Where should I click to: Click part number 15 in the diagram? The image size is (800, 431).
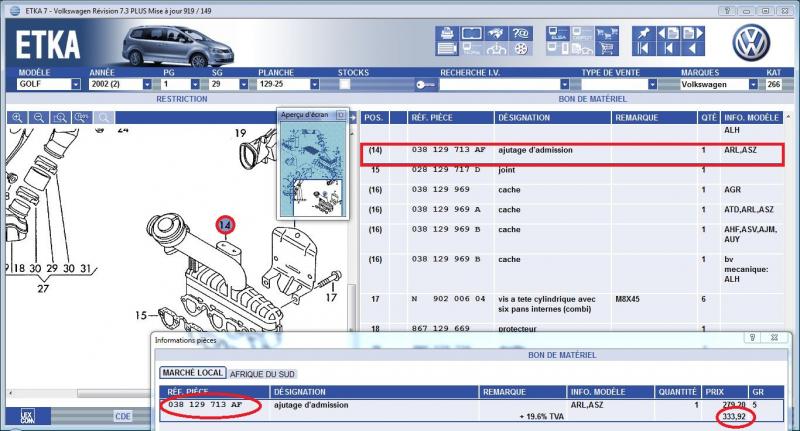[x=141, y=316]
